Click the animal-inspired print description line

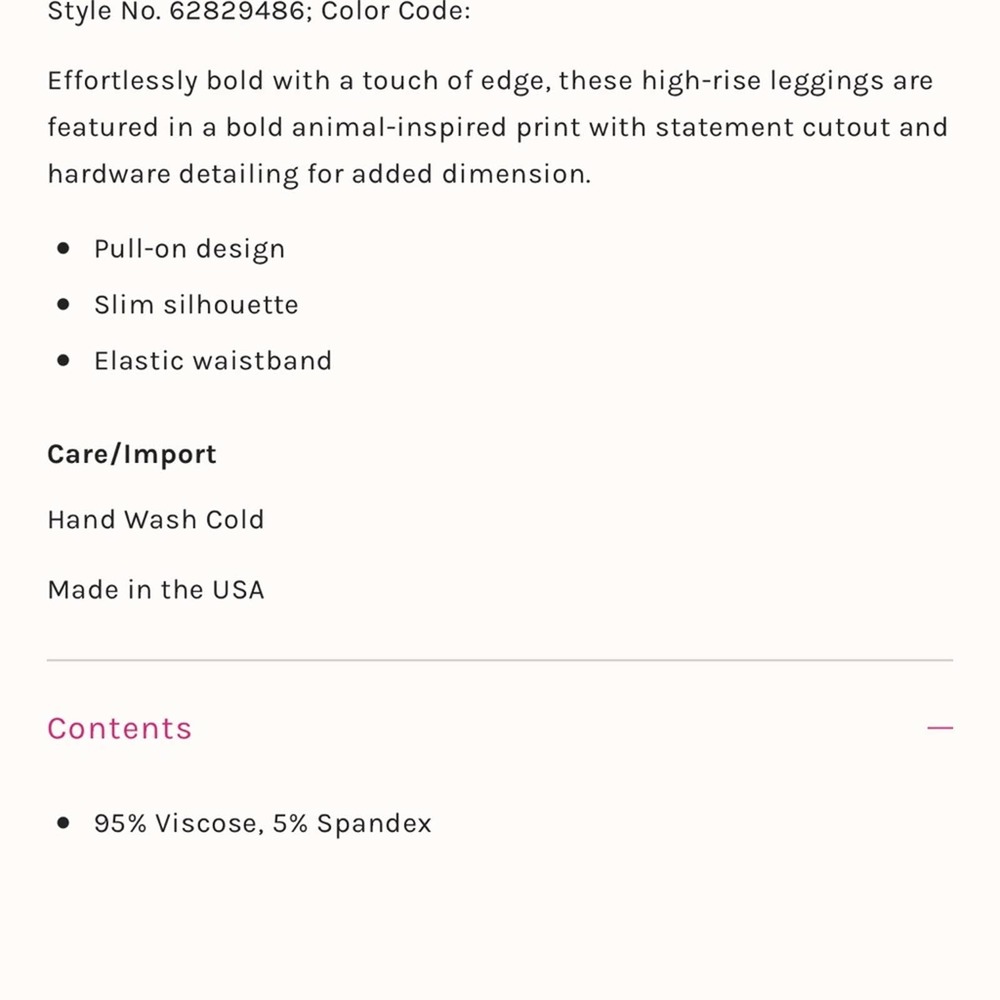[x=498, y=128]
